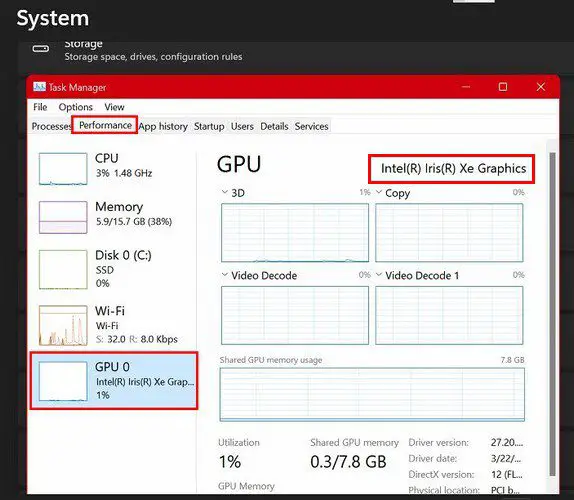Open the Storage drive icon in Settings

pos(41,49)
